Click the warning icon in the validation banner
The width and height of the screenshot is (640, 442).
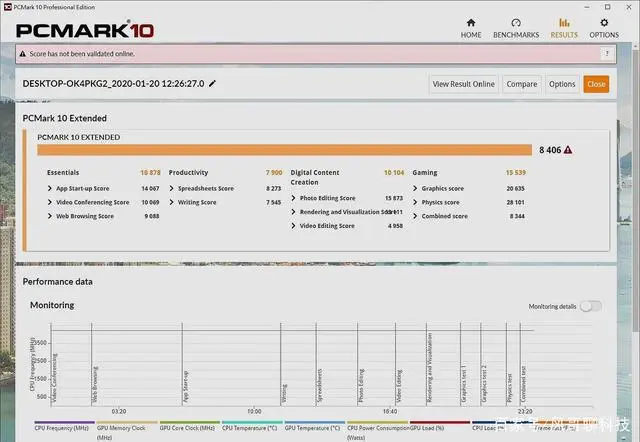coord(22,54)
